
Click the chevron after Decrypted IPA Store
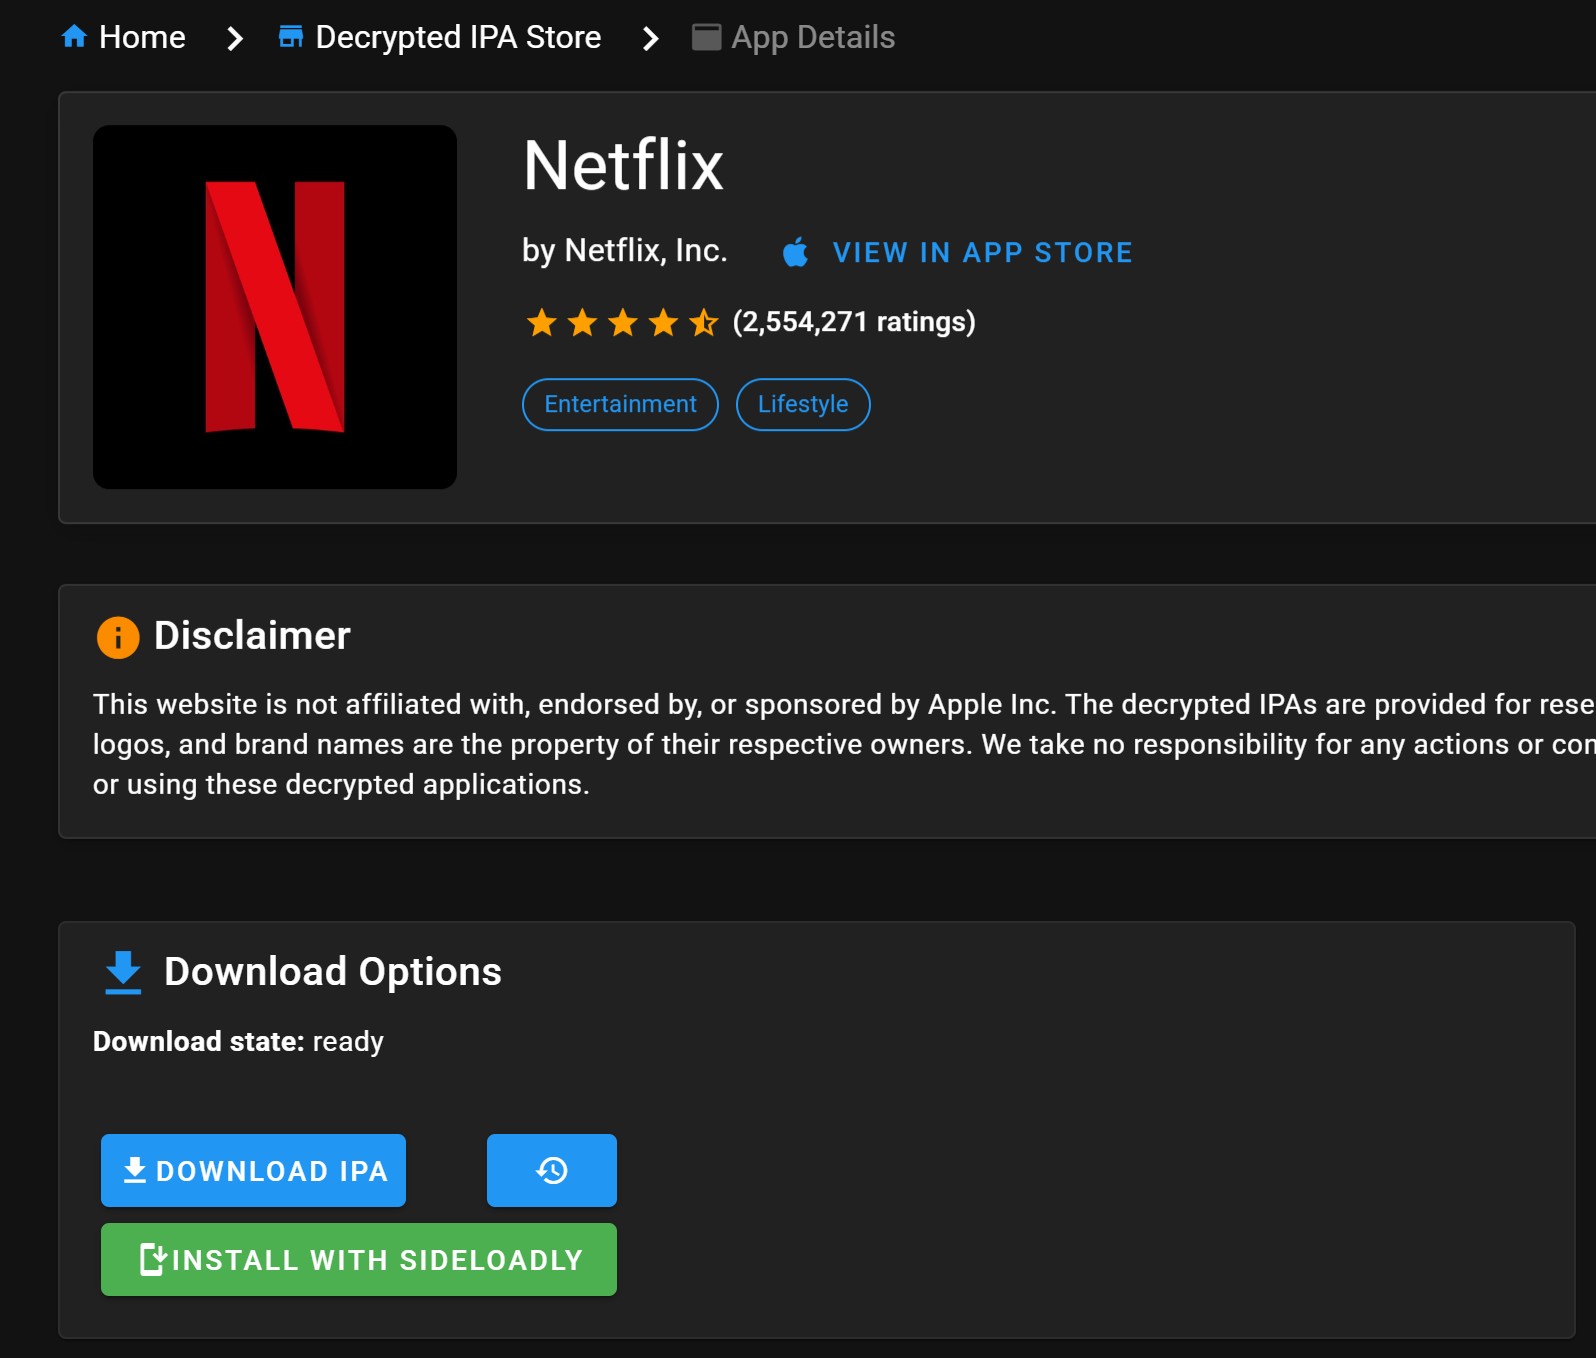[651, 38]
